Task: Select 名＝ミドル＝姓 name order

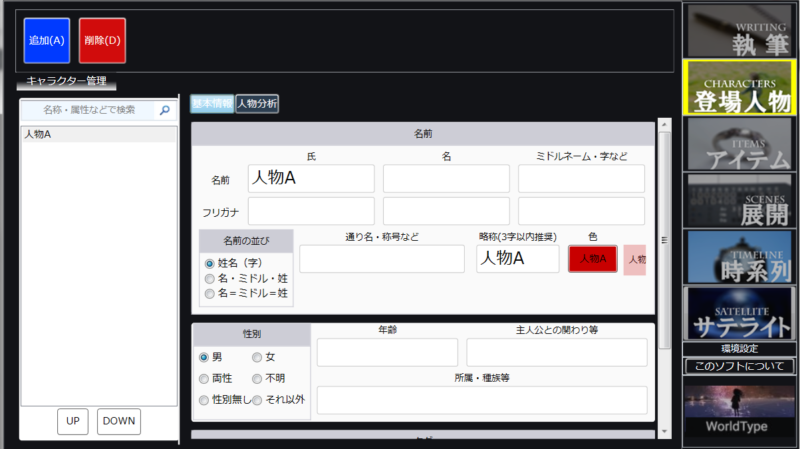Action: coord(210,293)
